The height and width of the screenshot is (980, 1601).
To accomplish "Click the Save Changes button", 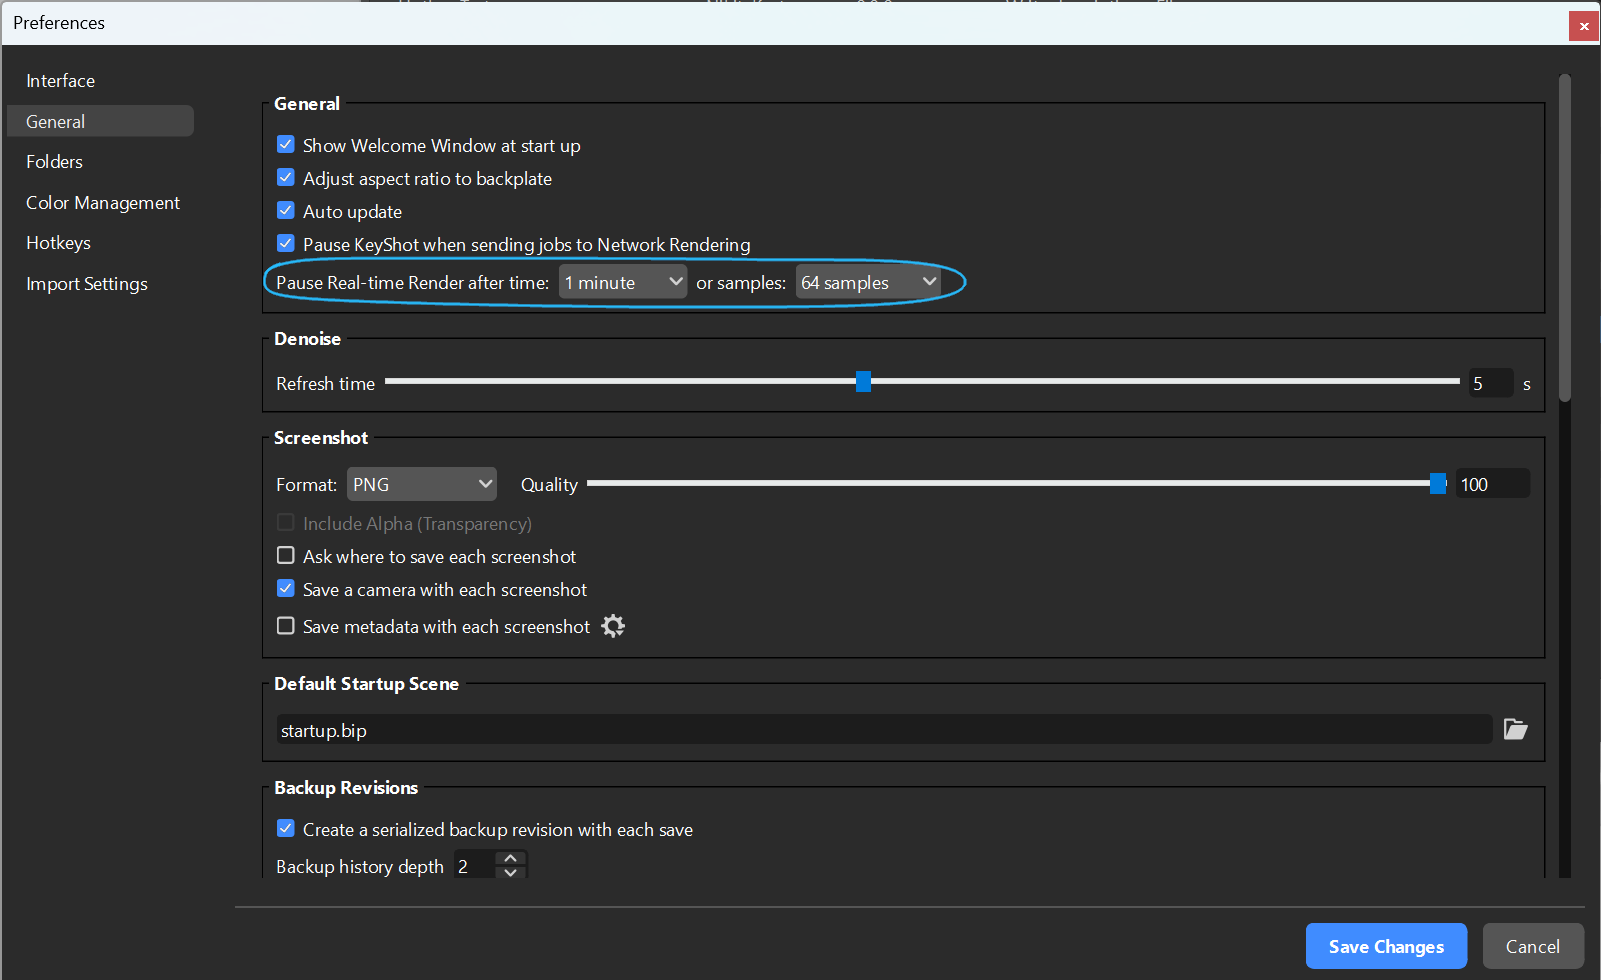I will click(x=1386, y=946).
